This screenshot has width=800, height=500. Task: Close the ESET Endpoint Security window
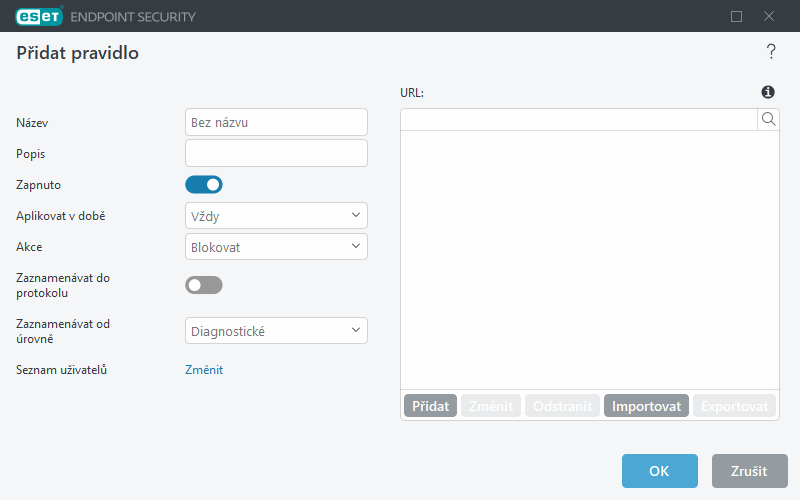click(x=769, y=16)
